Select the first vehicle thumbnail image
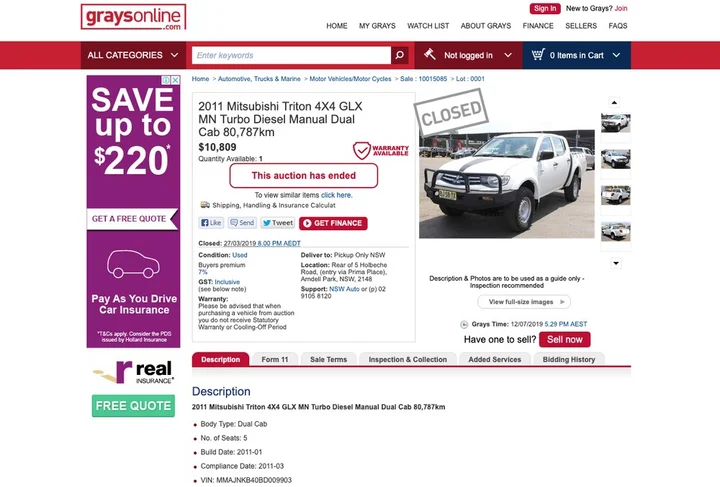 click(615, 123)
